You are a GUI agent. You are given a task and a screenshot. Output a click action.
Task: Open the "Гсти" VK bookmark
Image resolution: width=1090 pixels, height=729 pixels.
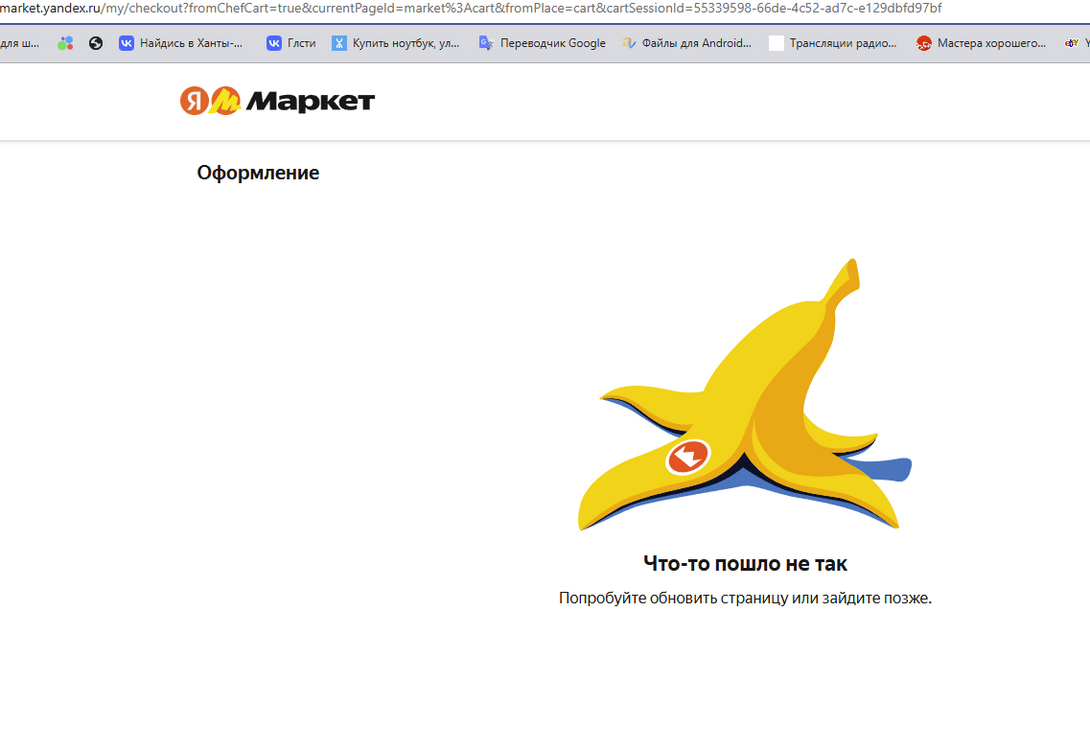click(291, 43)
